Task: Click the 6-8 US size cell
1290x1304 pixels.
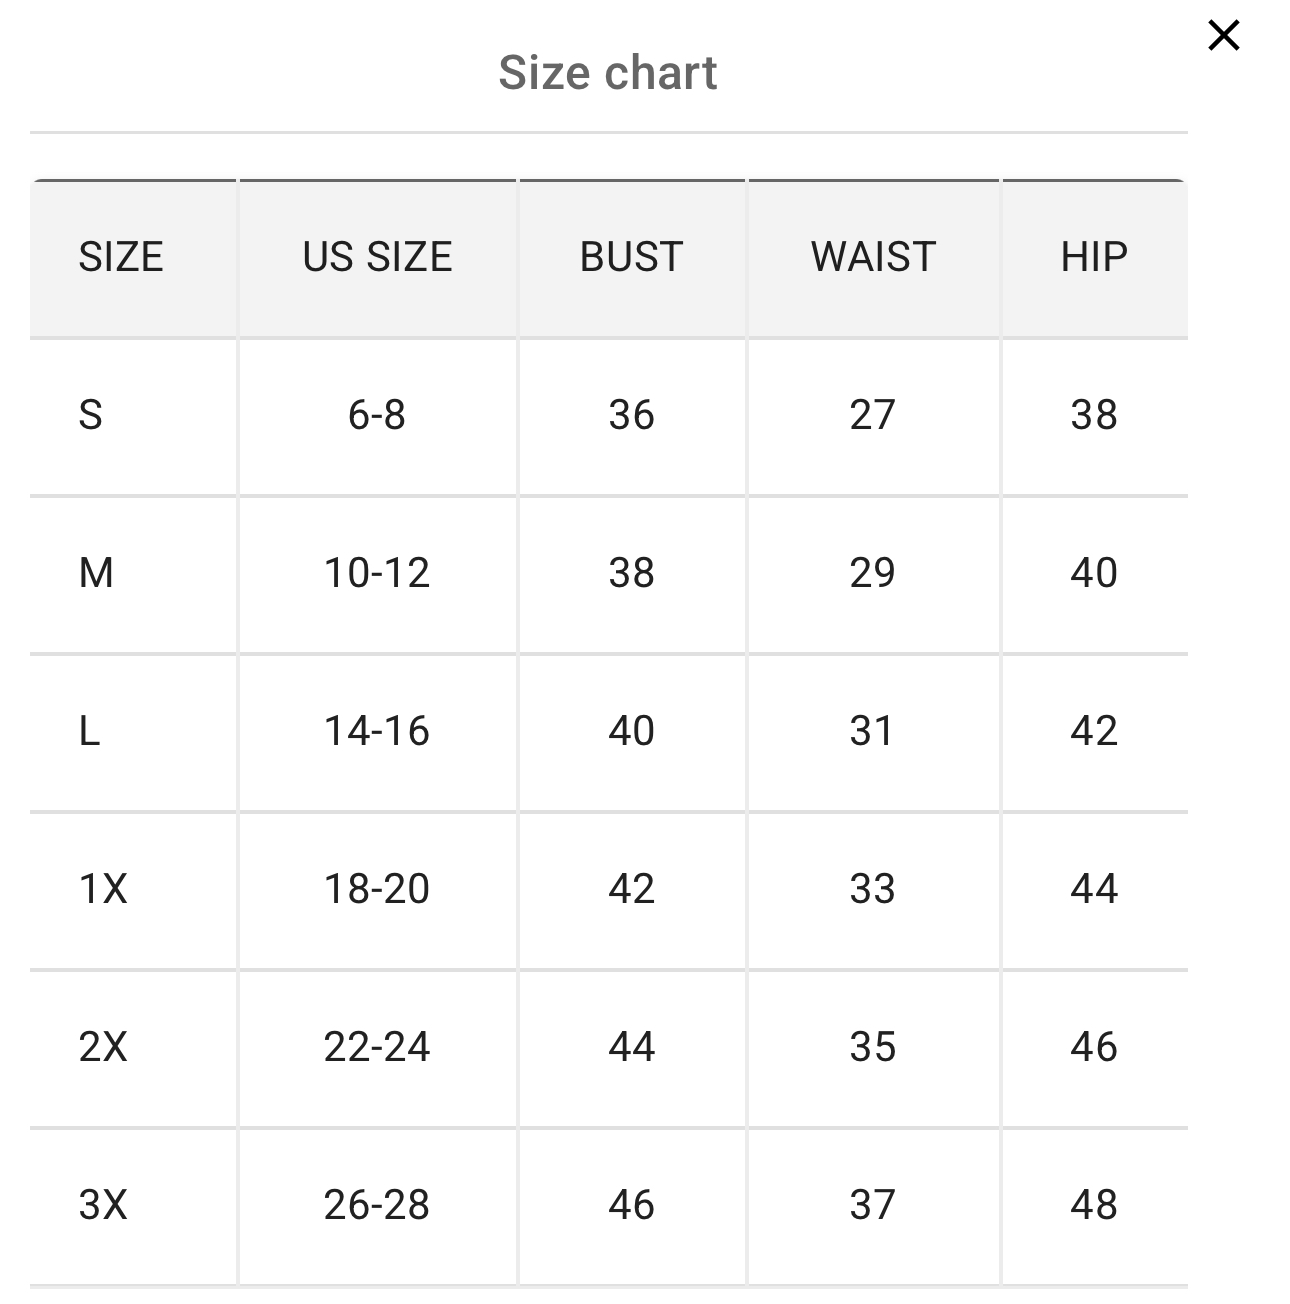Action: point(377,415)
